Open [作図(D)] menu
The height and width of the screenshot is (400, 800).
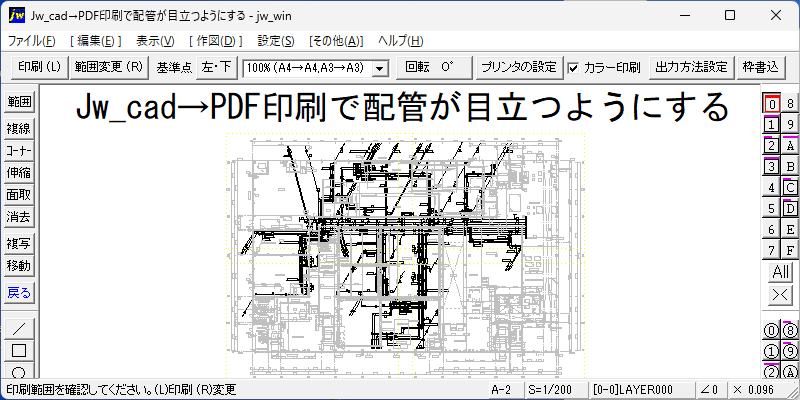215,41
